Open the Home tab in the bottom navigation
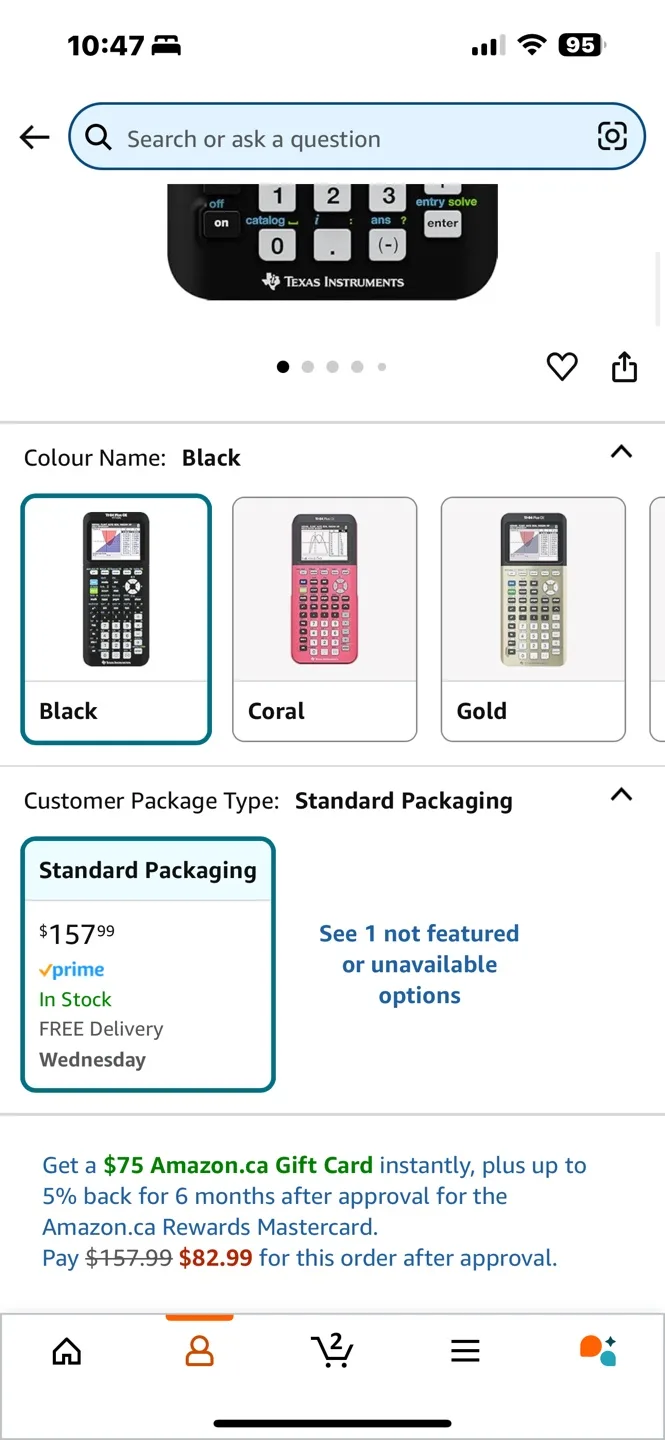The width and height of the screenshot is (665, 1440). [66, 1350]
